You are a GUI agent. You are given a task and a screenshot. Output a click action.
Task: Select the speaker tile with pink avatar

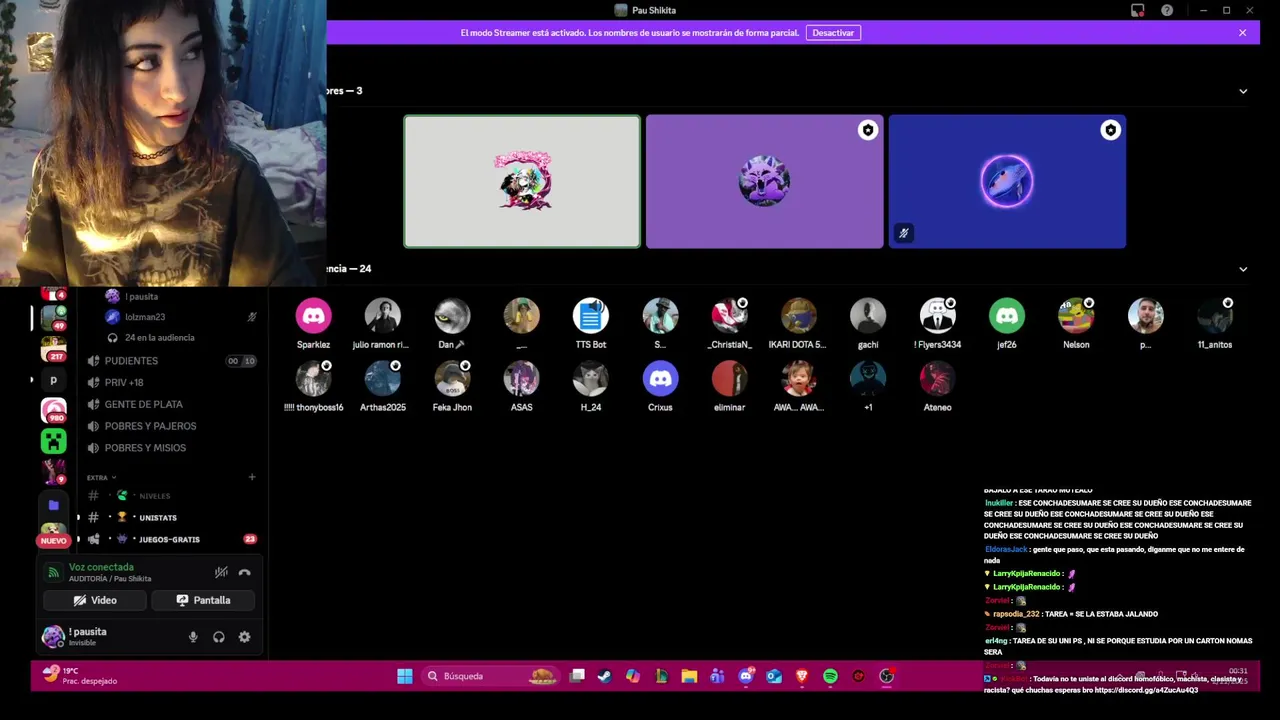click(522, 181)
